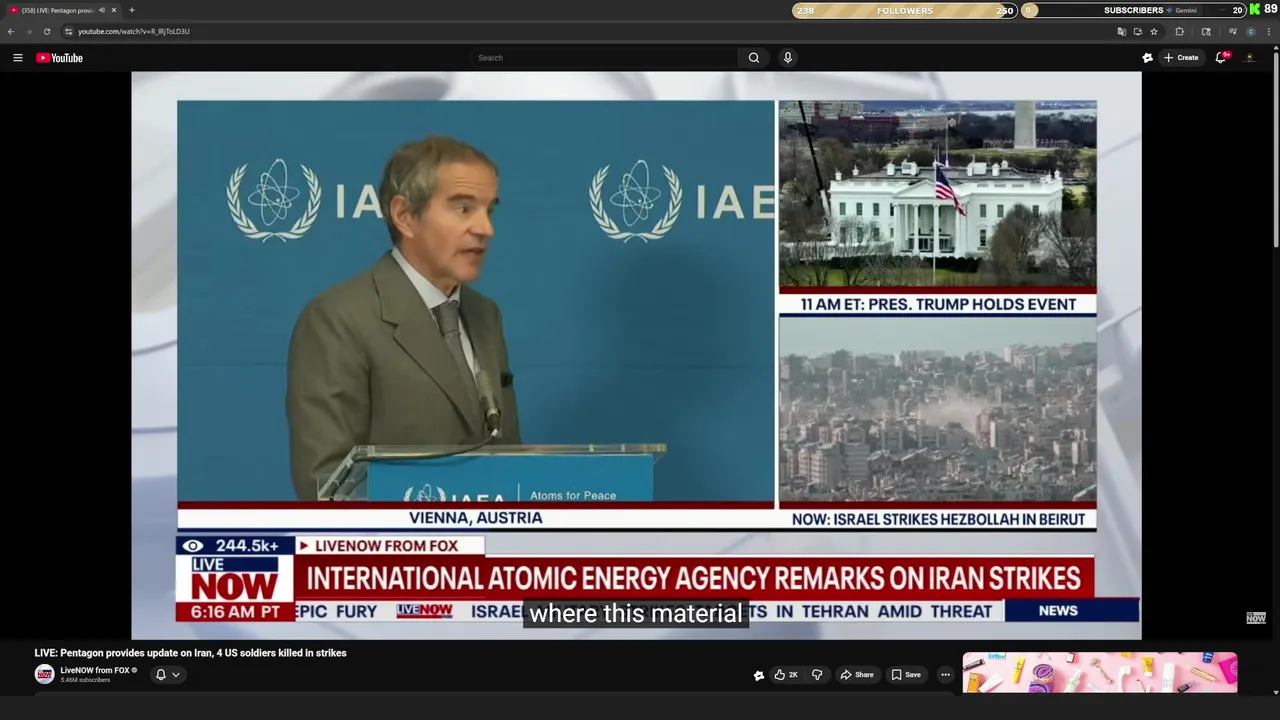The width and height of the screenshot is (1280, 720).
Task: Open the browser three-dot menu
Action: point(1269,31)
